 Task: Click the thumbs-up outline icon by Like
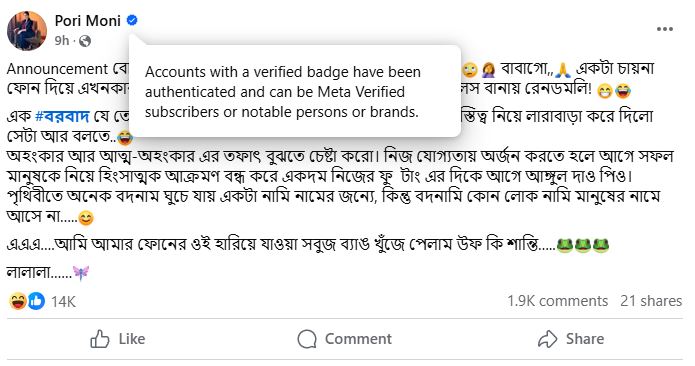pos(100,339)
